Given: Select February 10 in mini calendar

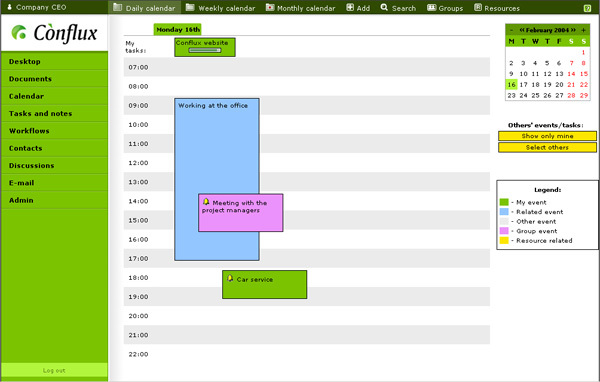Looking at the screenshot, I should pos(523,74).
